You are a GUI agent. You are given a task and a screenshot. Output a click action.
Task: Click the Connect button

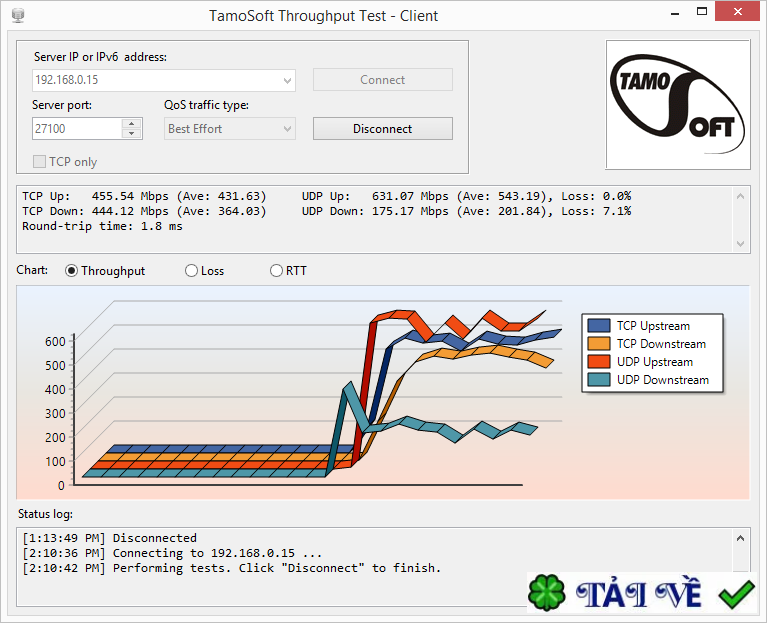click(383, 80)
